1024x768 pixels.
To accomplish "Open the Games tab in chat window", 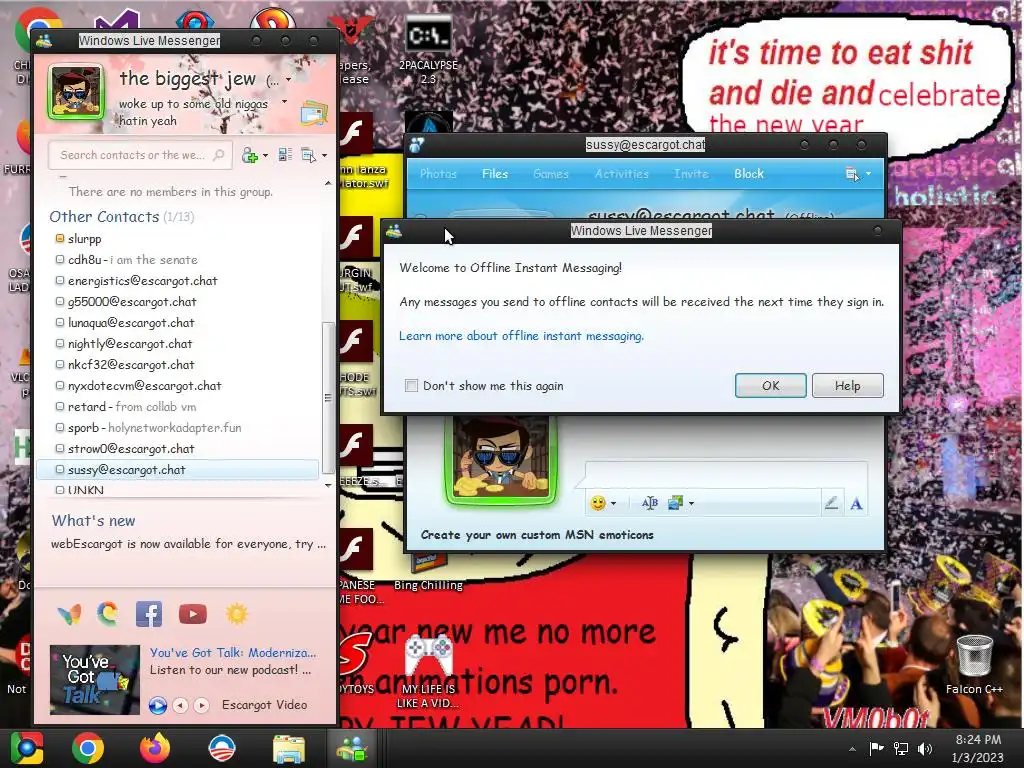I will pyautogui.click(x=551, y=174).
